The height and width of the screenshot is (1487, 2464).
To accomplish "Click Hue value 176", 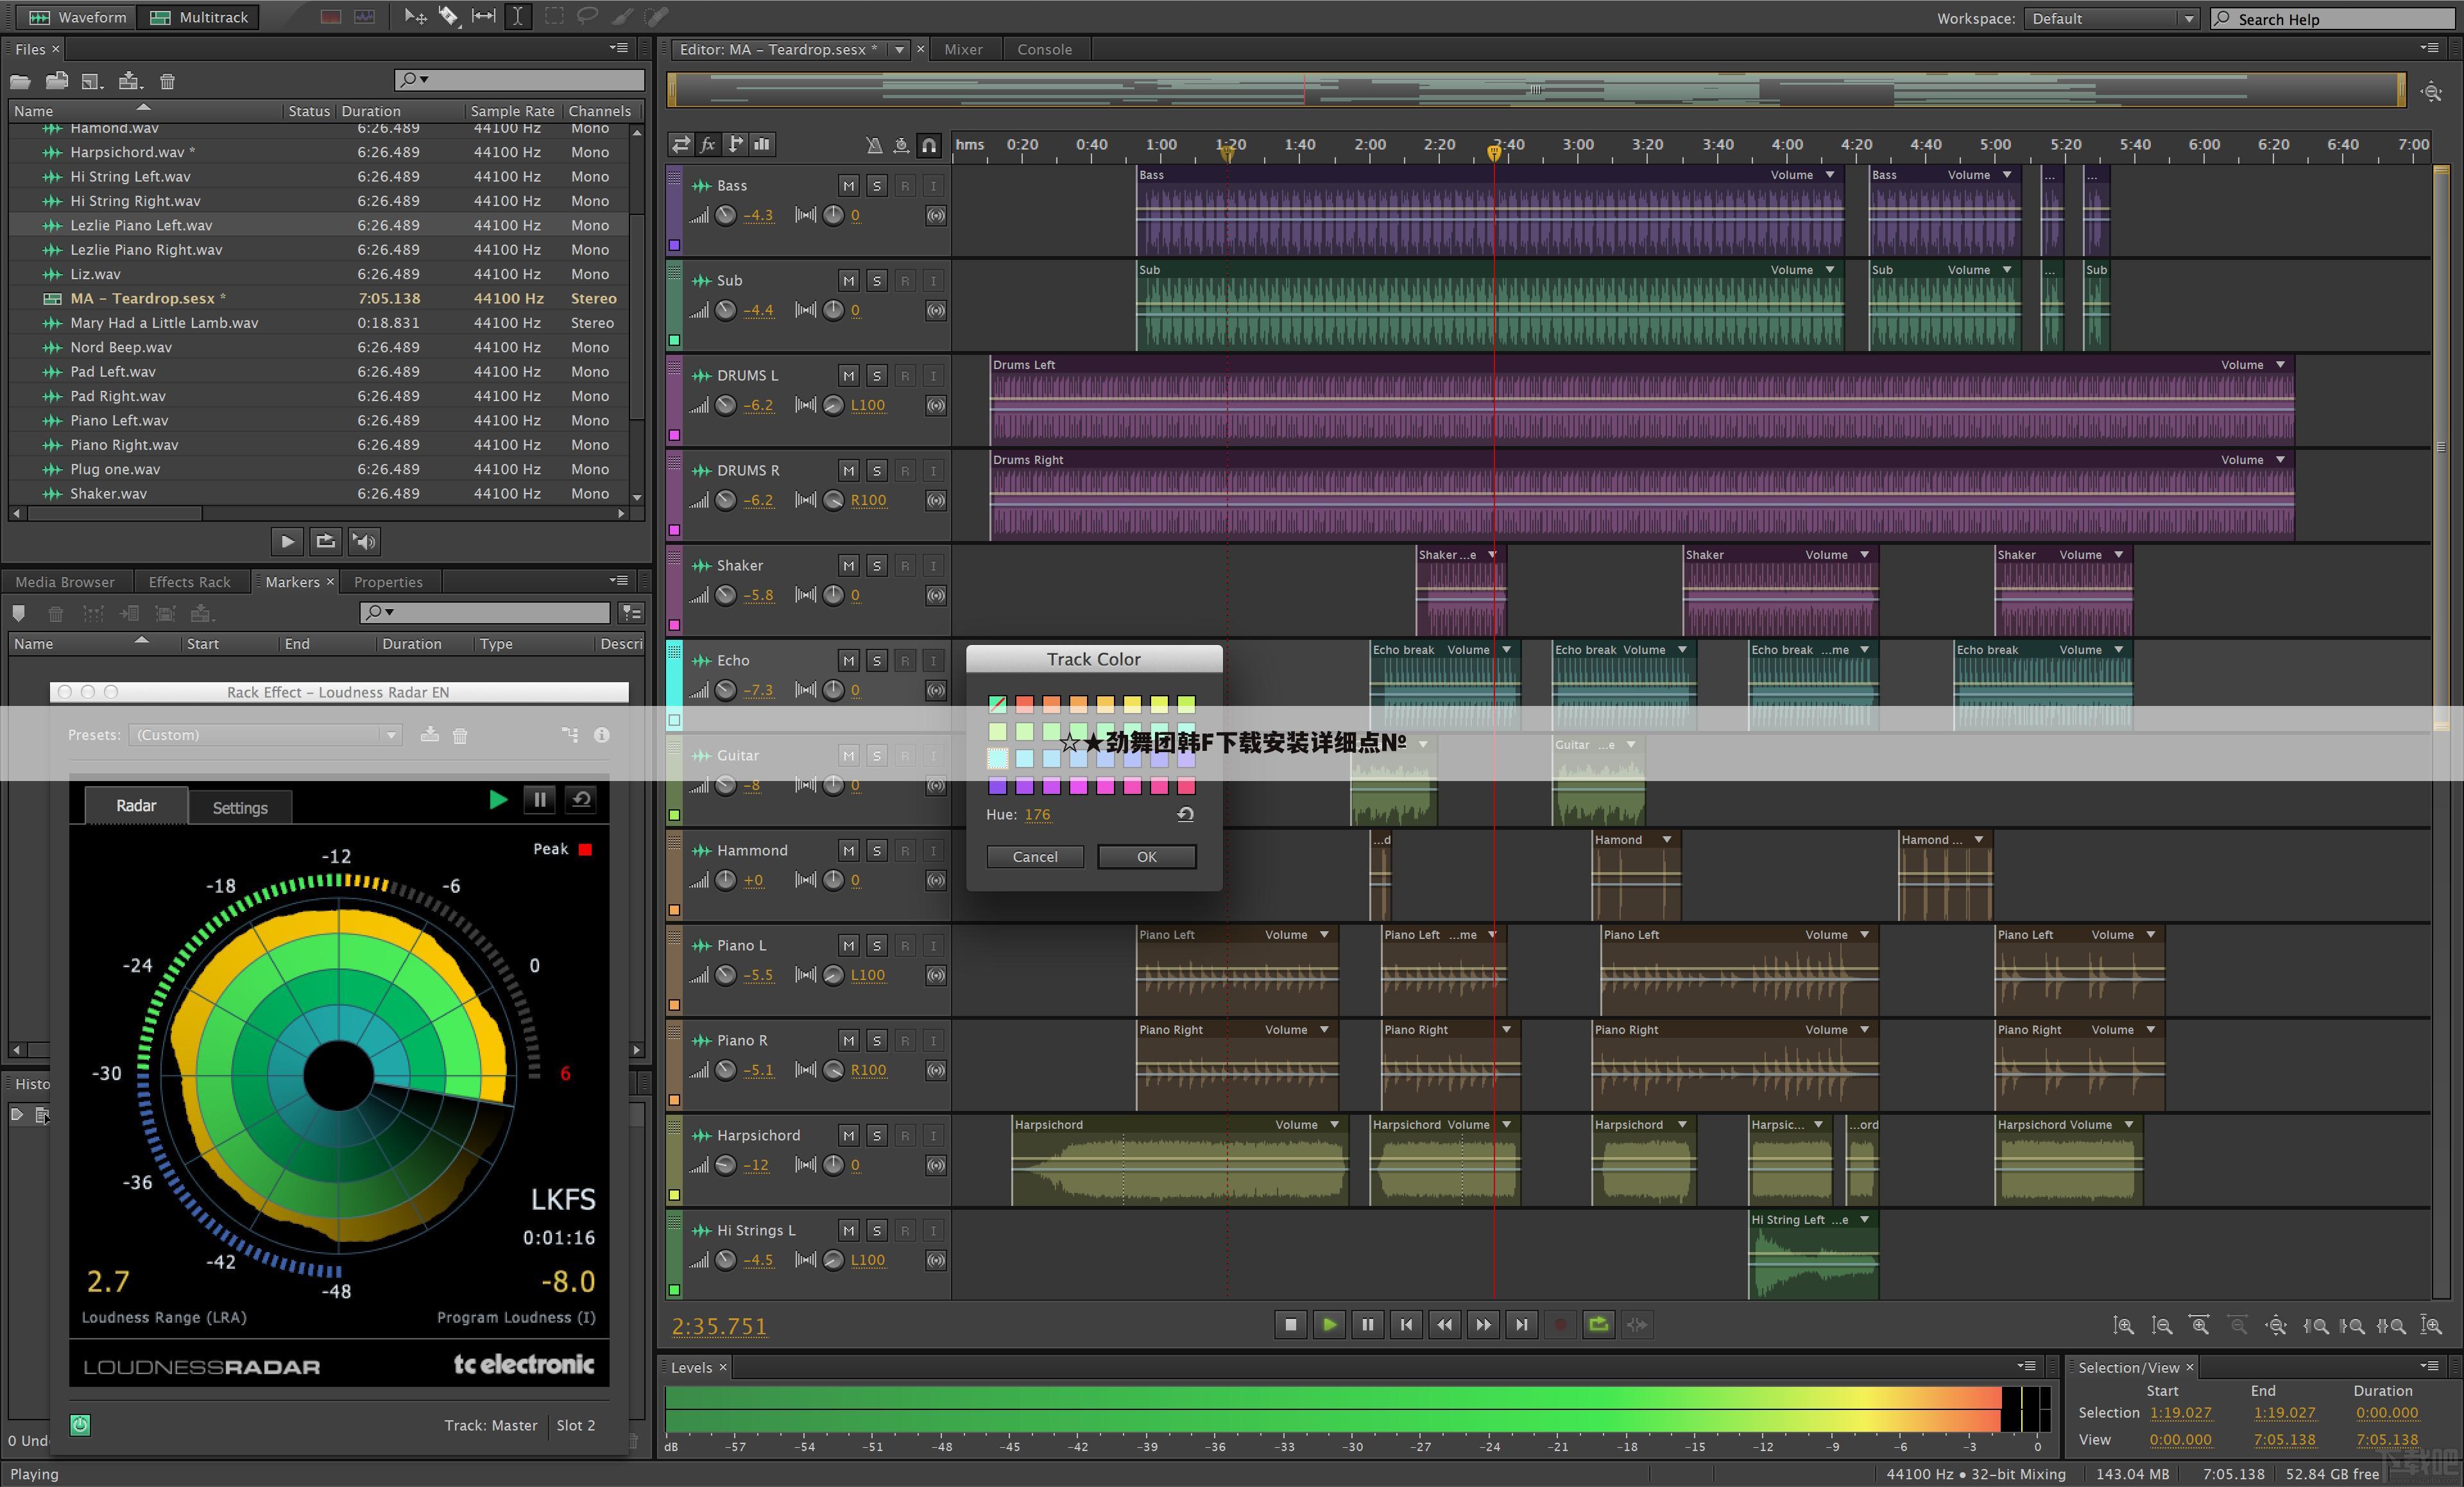I will coord(1038,815).
